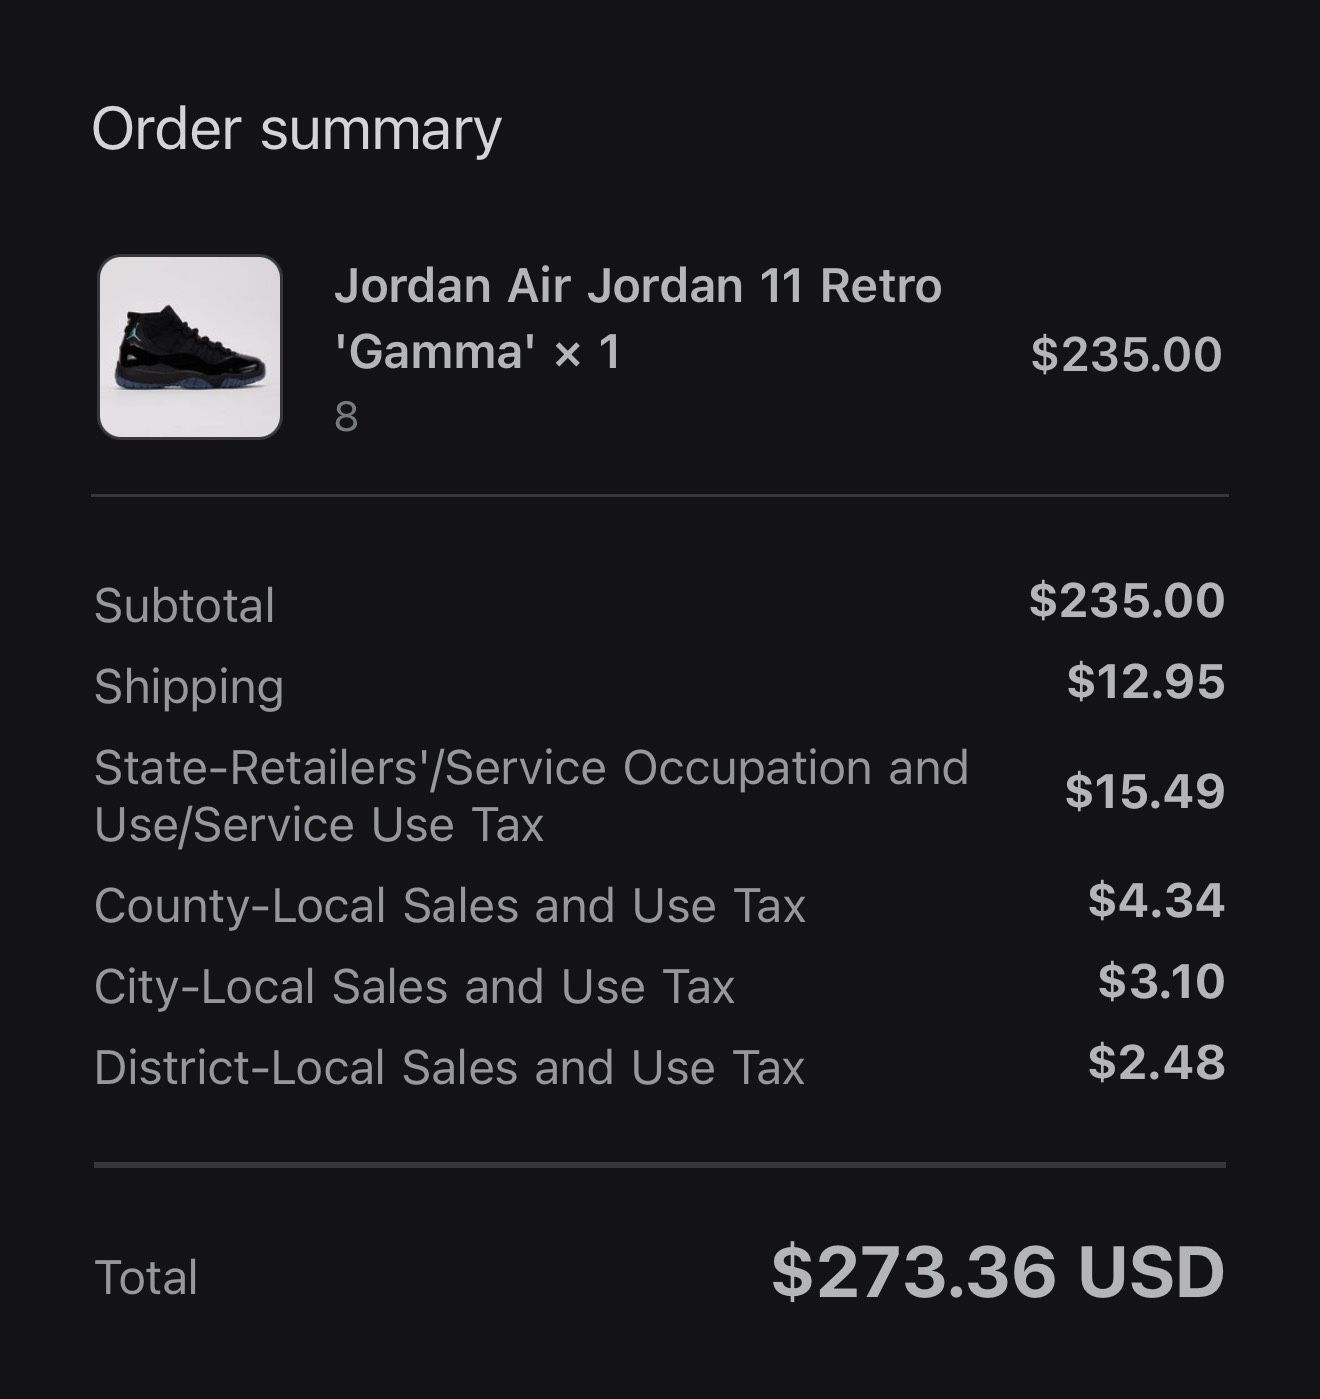Click the $273.36 total amount
1320x1399 pixels.
(x=913, y=1272)
